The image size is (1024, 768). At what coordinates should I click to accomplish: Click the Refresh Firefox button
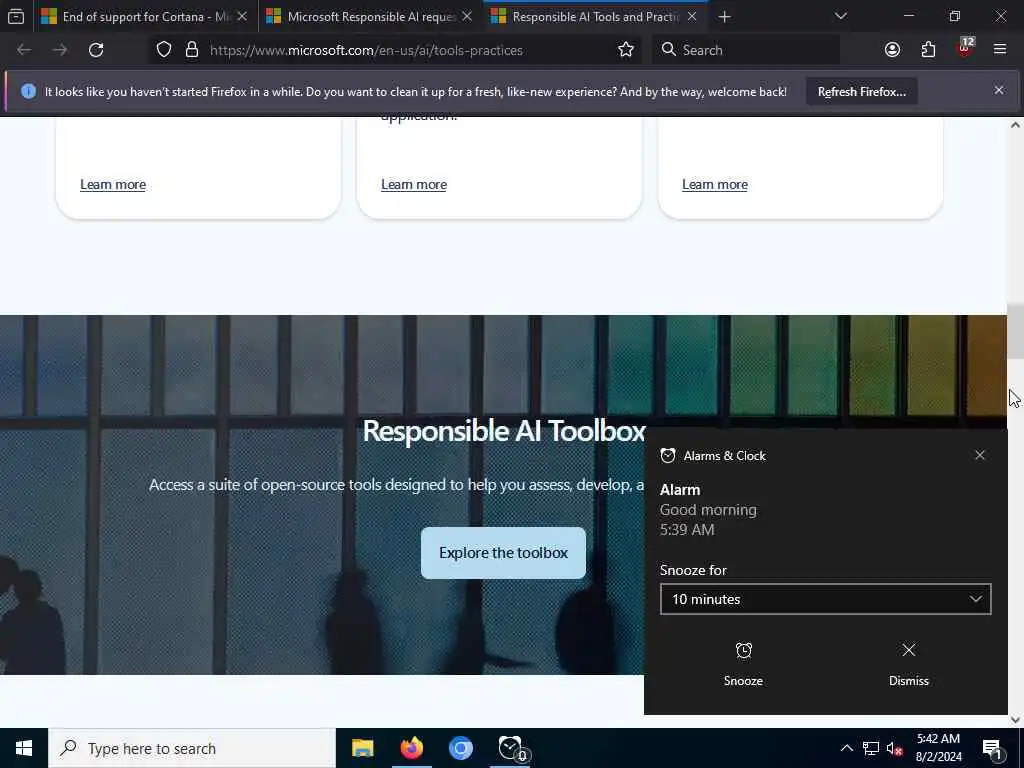tap(861, 92)
